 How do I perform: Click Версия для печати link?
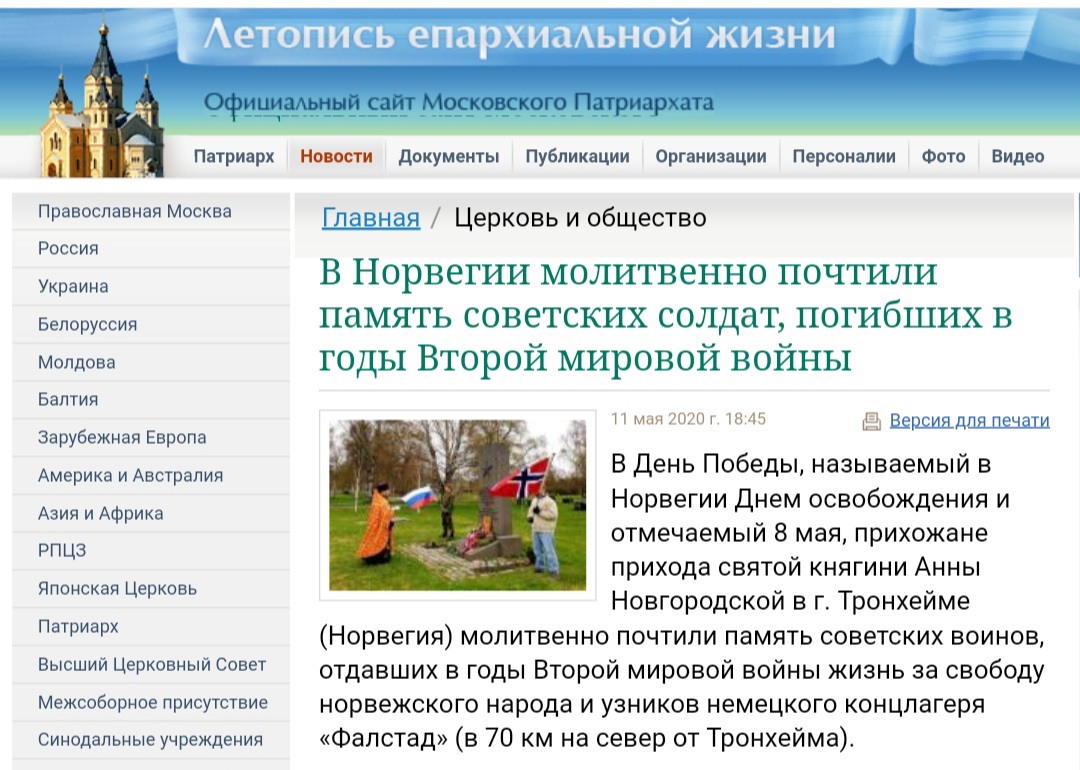click(969, 420)
